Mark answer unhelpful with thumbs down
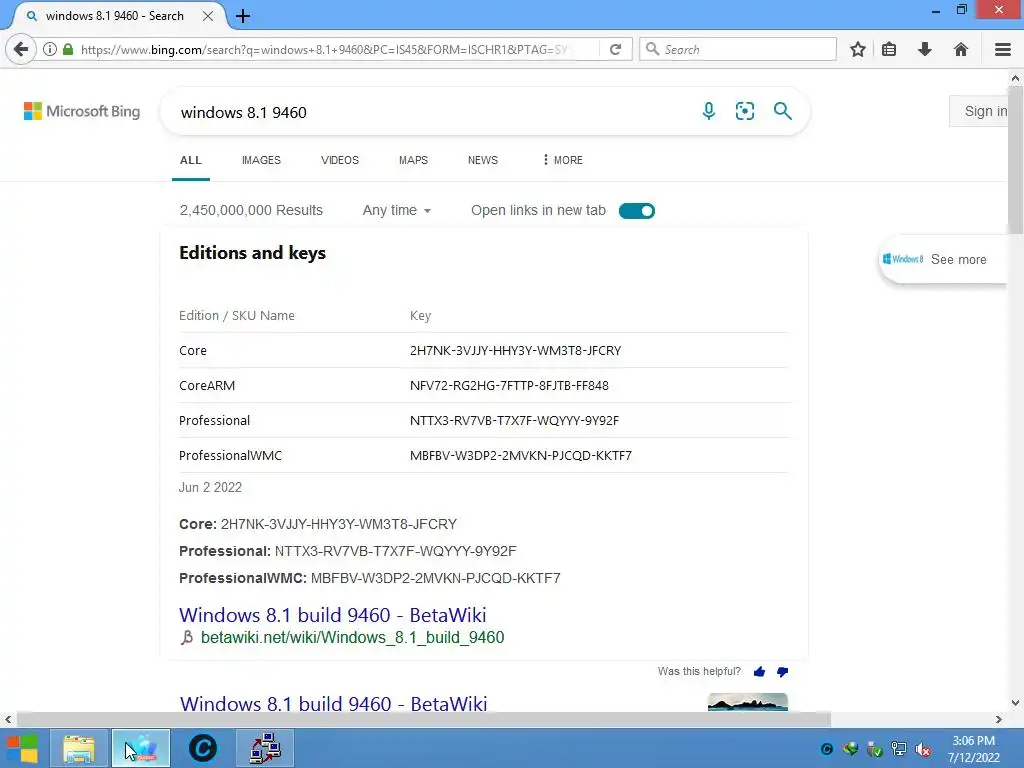Image resolution: width=1024 pixels, height=768 pixels. click(x=782, y=672)
